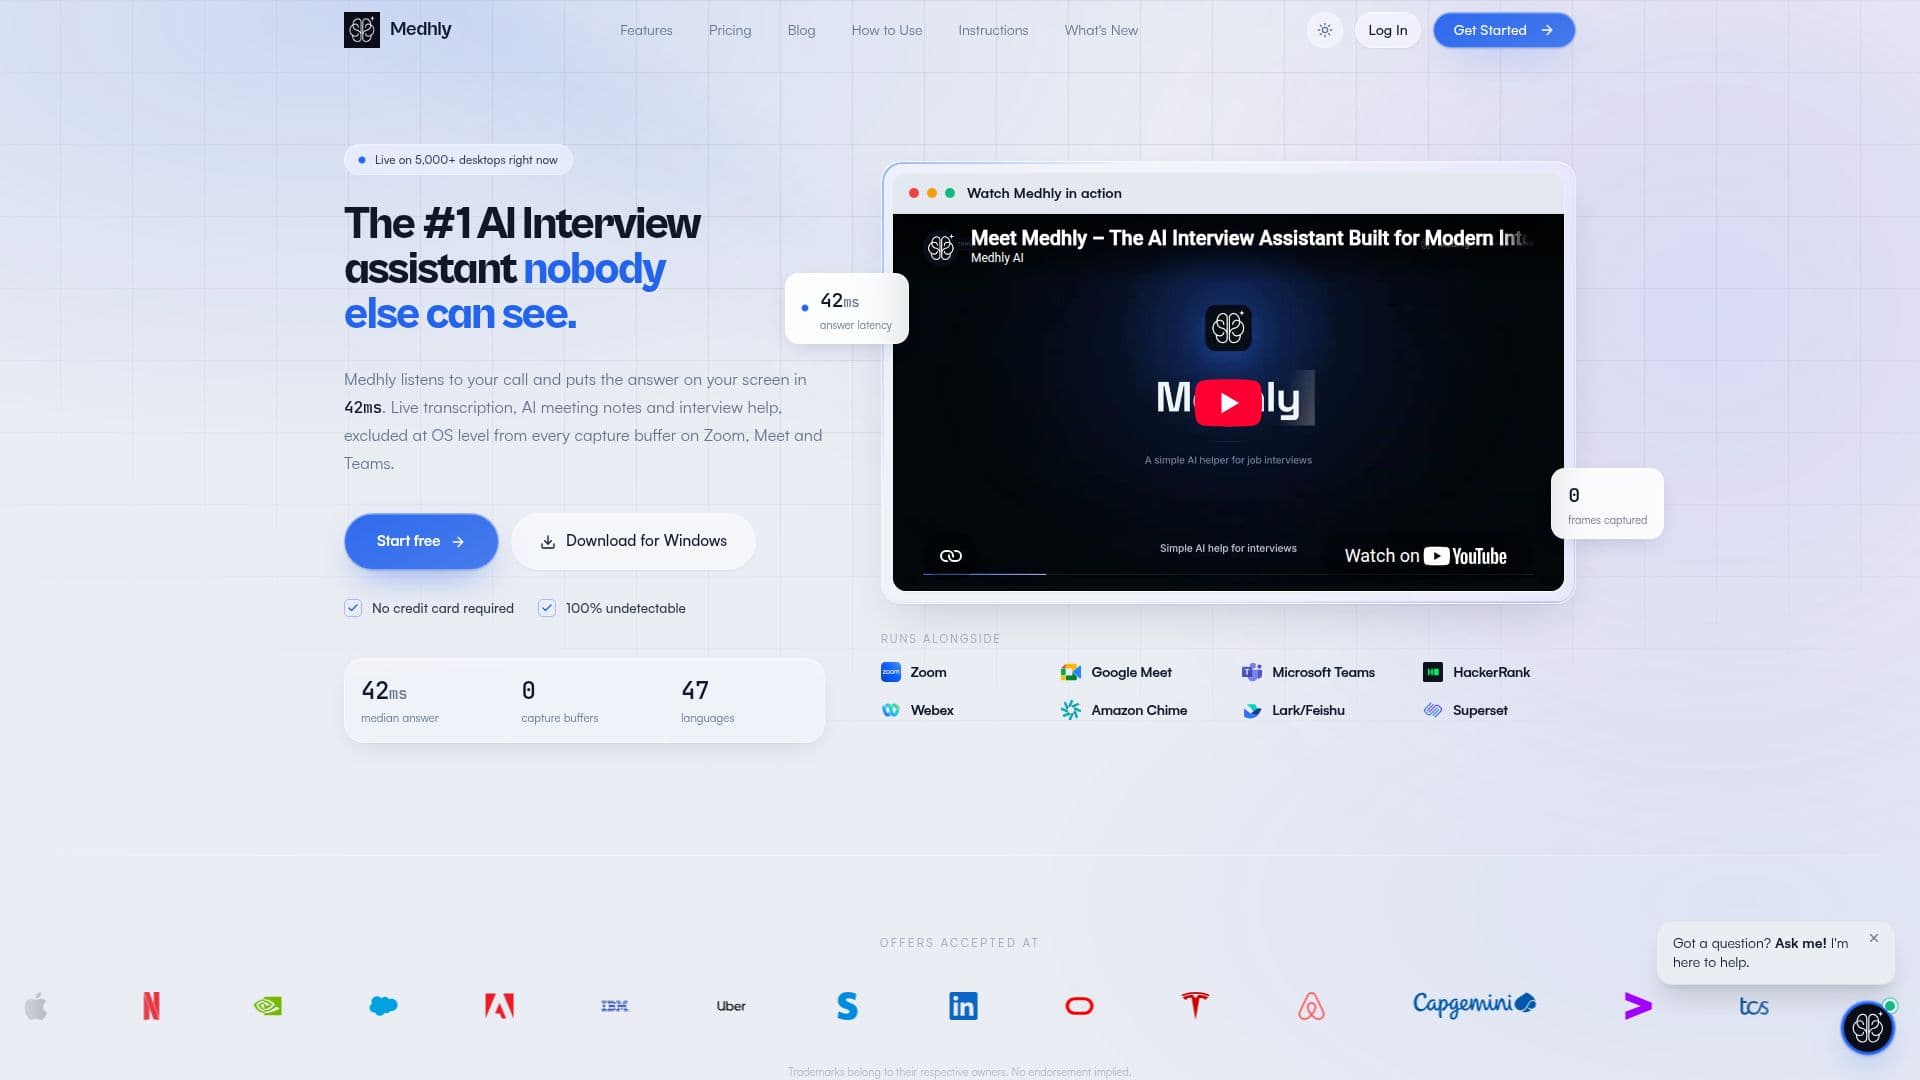
Task: Toggle the 100% undetectable checkbox
Action: point(547,608)
